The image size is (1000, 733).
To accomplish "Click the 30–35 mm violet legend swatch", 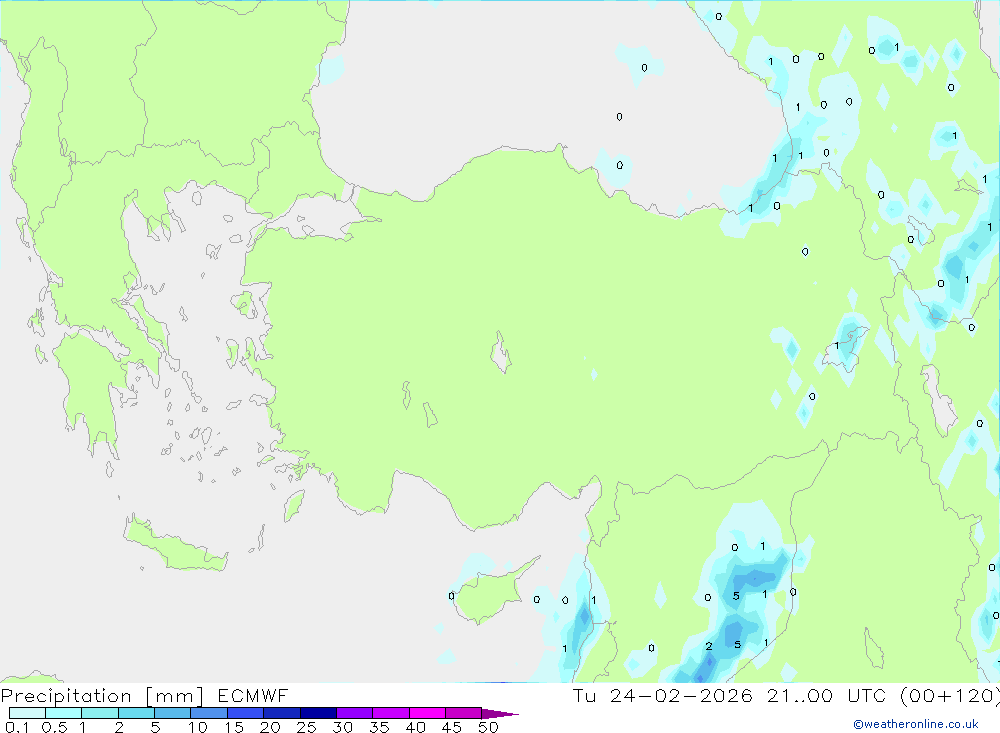I will [x=355, y=713].
